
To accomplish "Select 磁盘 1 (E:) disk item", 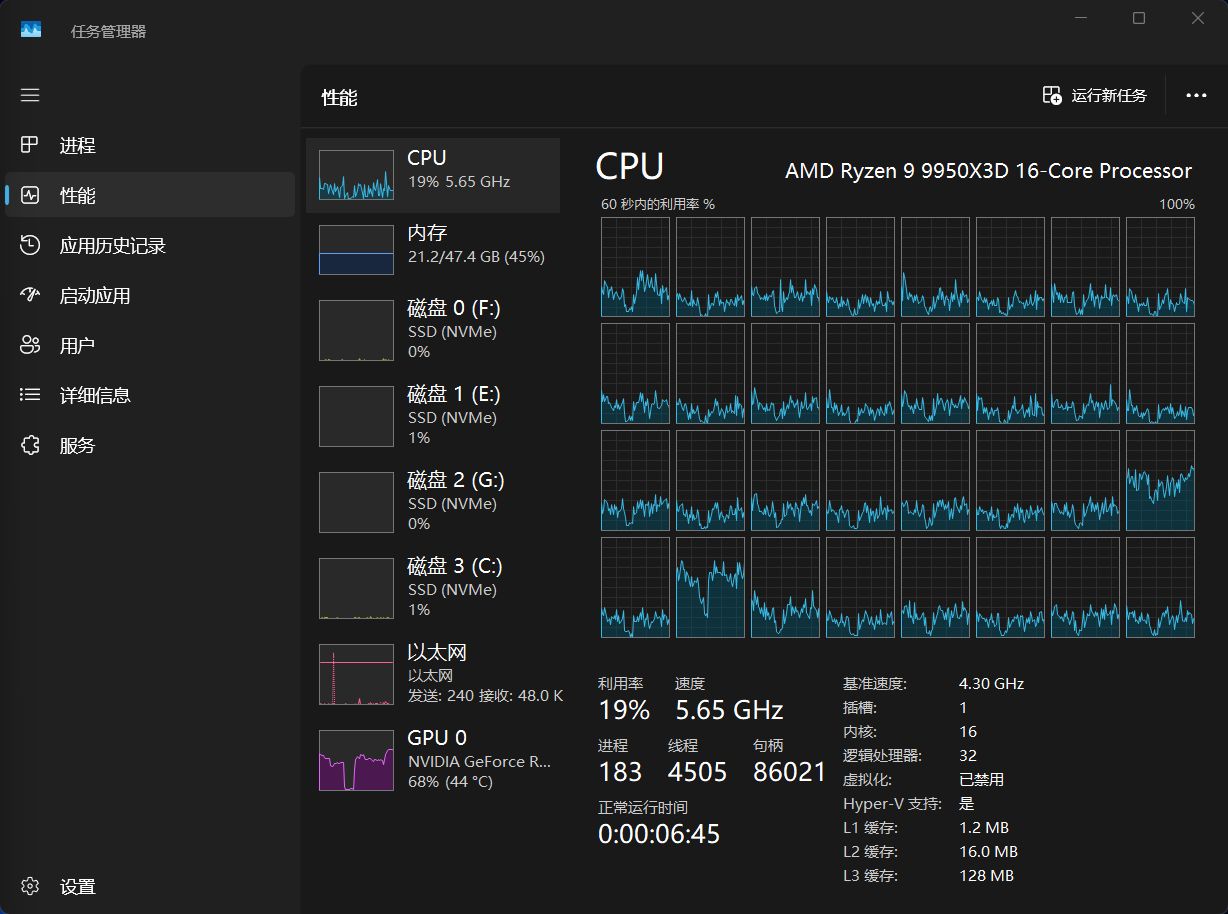I will 432,415.
